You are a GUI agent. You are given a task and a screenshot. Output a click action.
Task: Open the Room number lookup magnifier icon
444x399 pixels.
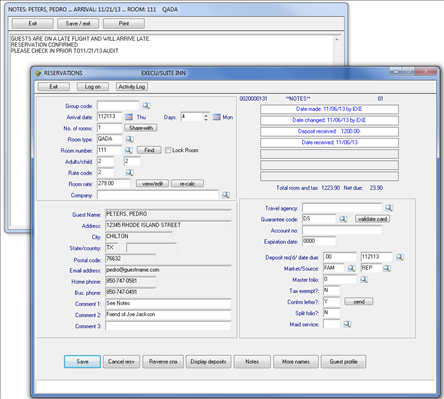[x=129, y=150]
